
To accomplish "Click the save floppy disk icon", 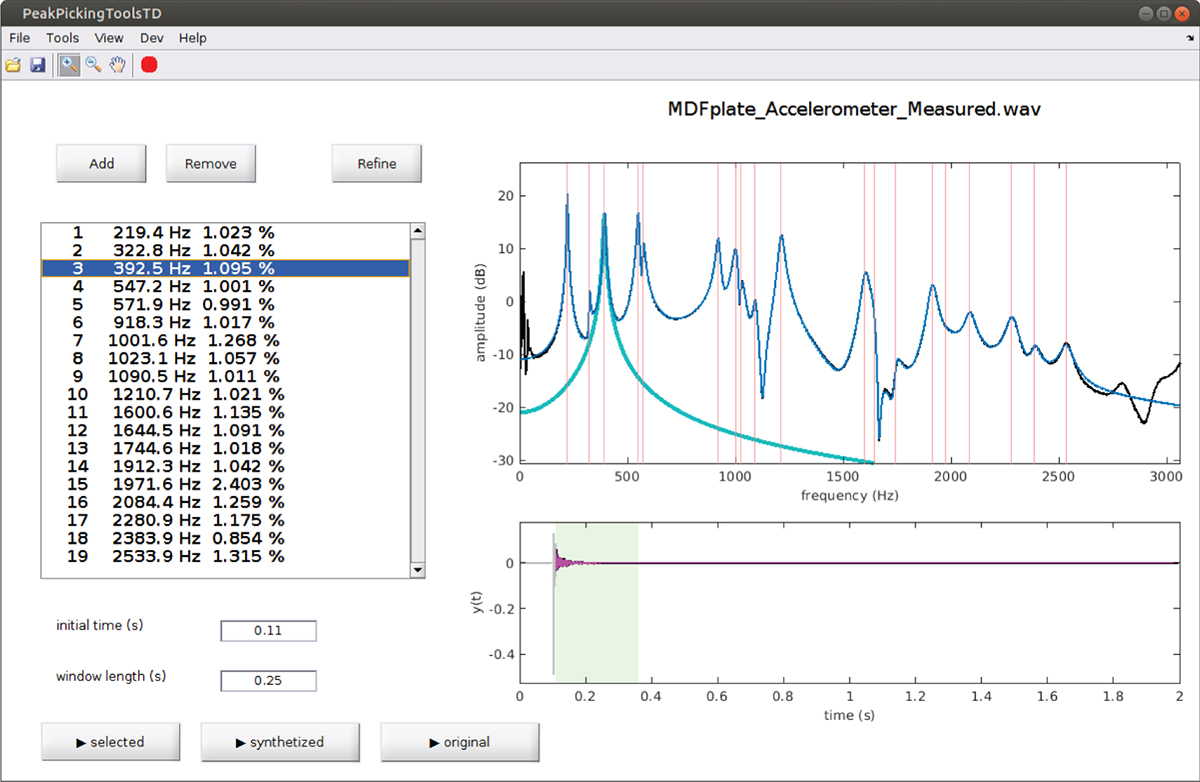I will [x=38, y=65].
